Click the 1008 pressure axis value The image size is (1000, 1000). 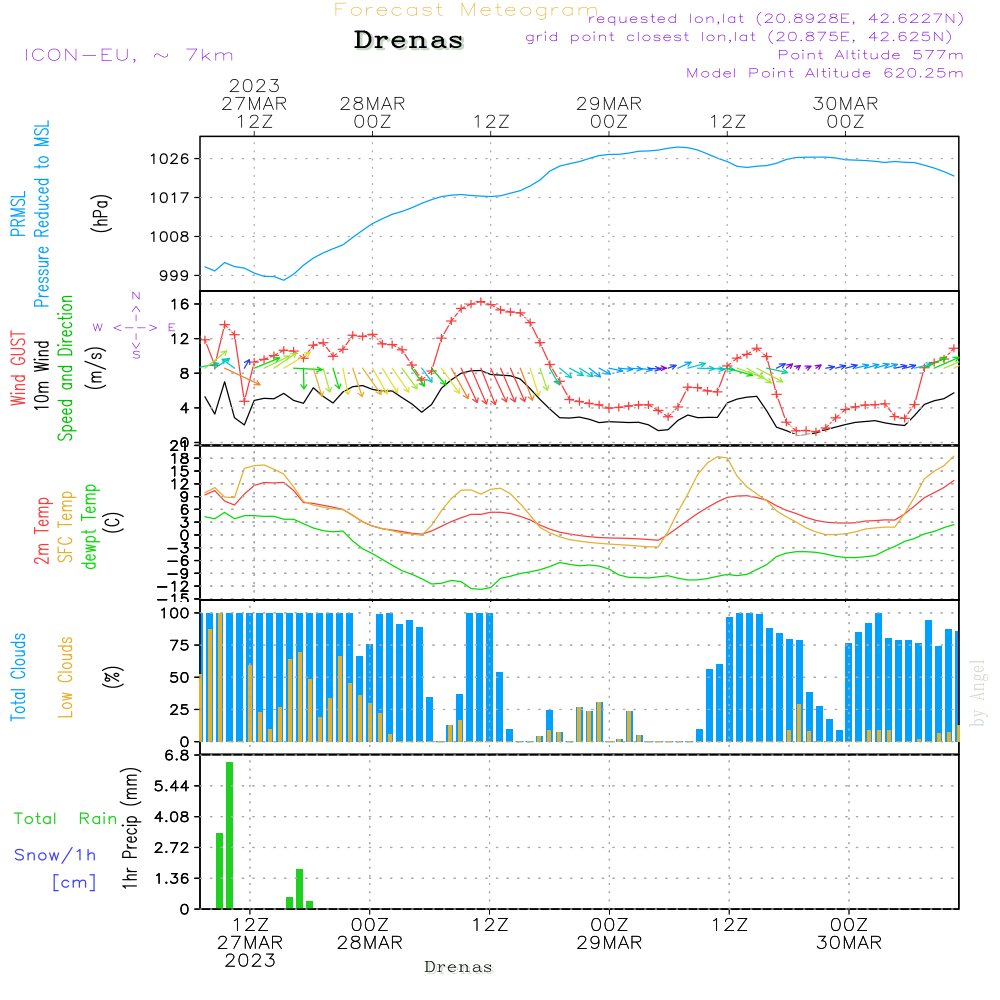click(x=170, y=237)
